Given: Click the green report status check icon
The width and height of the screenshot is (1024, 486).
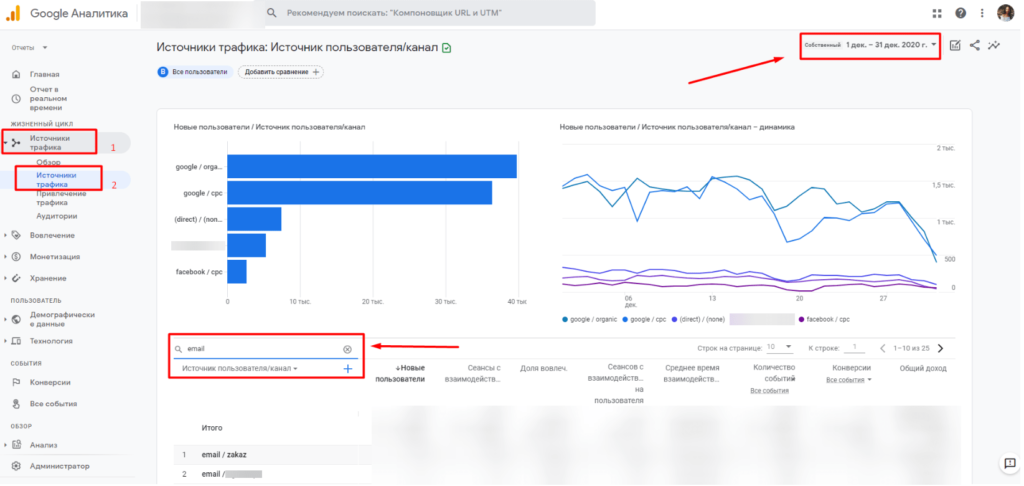Looking at the screenshot, I should point(447,48).
